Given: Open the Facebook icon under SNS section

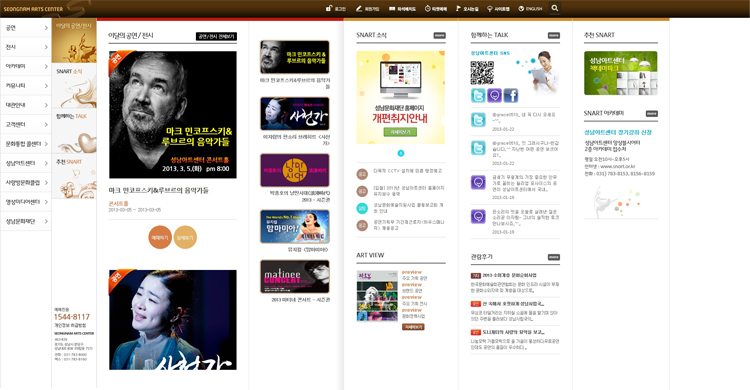Looking at the screenshot, I should [510, 95].
